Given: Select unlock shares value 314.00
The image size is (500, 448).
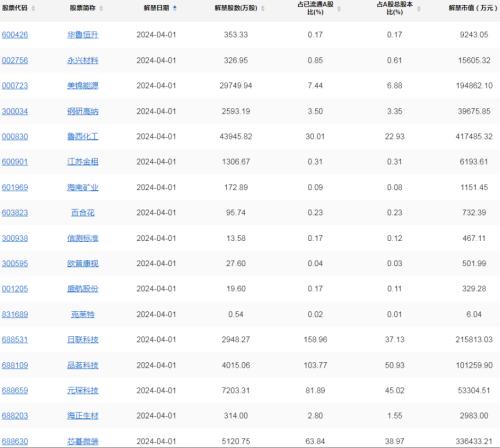Looking at the screenshot, I should (236, 416).
